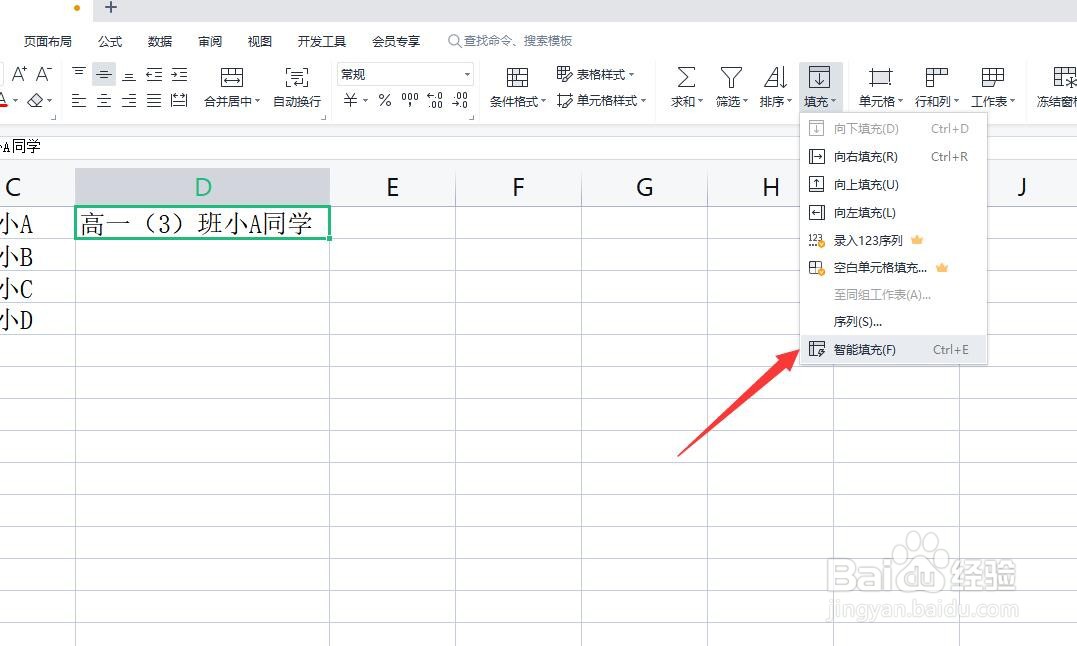The image size is (1077, 646).
Task: Open 会员专享 tab
Action: tap(396, 41)
